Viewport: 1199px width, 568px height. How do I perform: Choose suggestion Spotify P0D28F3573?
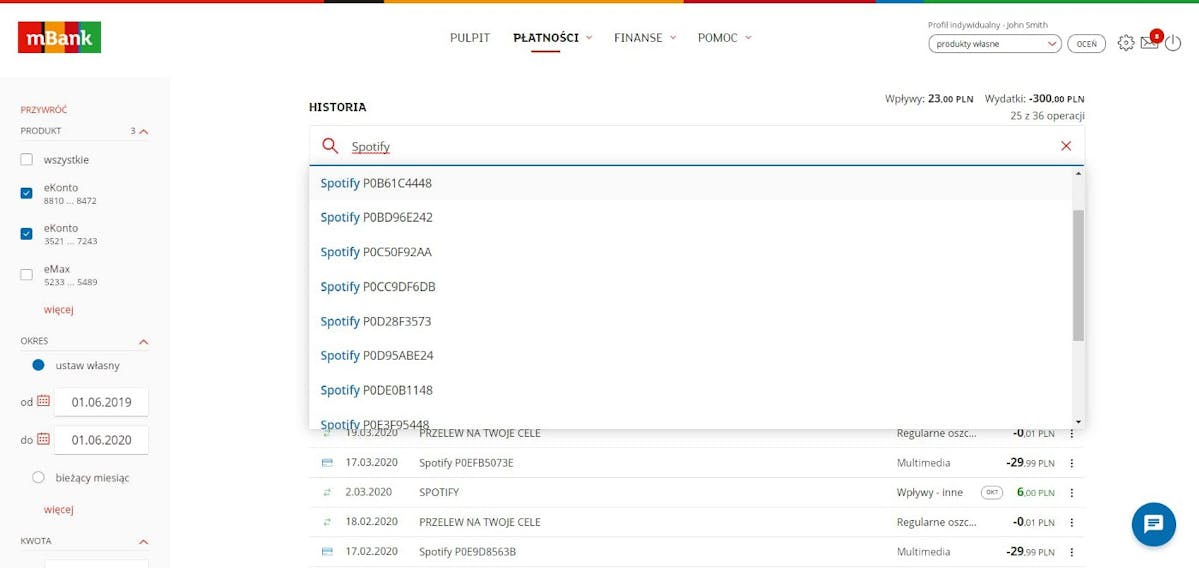[690, 321]
